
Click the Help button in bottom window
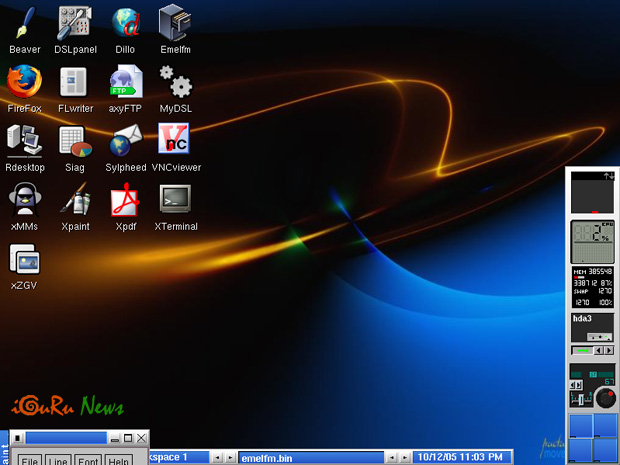[x=118, y=460]
